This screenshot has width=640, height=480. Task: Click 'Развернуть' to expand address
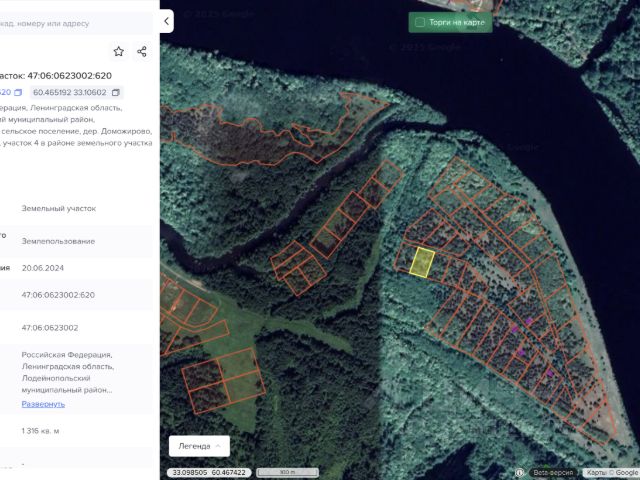[43, 404]
